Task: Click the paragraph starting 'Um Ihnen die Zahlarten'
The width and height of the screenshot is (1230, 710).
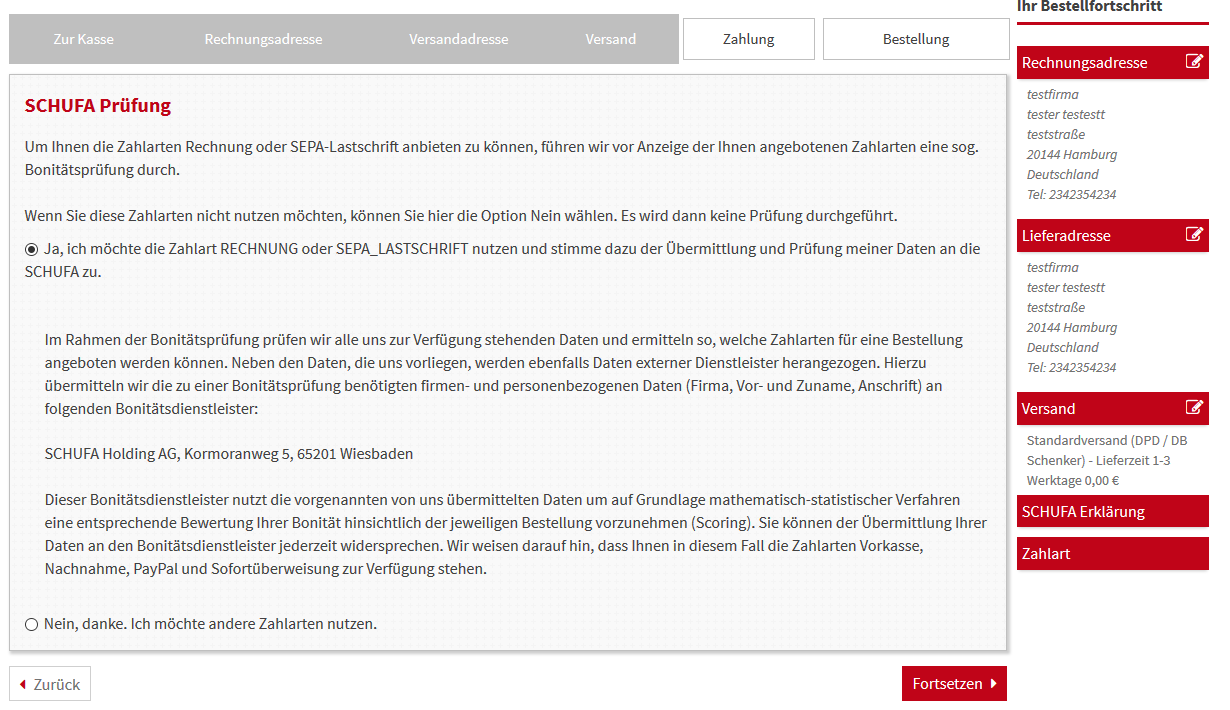Action: coord(501,158)
